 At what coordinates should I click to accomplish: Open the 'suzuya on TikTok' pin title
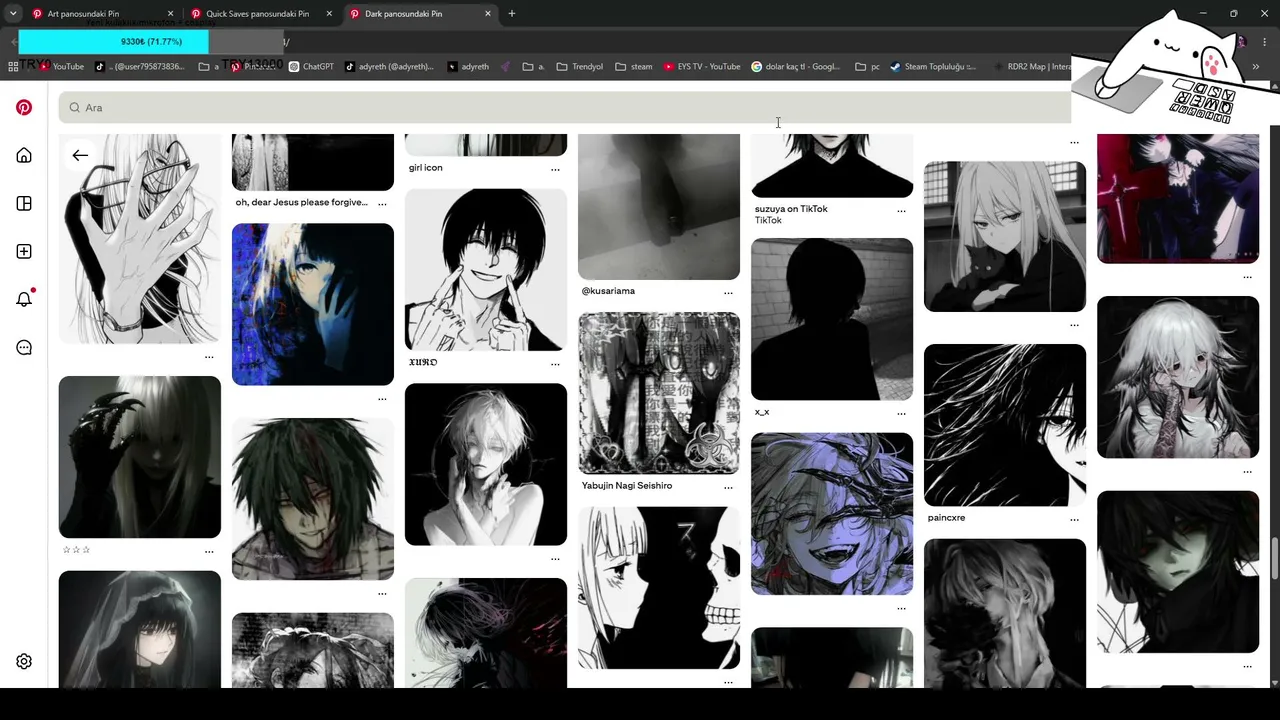(791, 209)
